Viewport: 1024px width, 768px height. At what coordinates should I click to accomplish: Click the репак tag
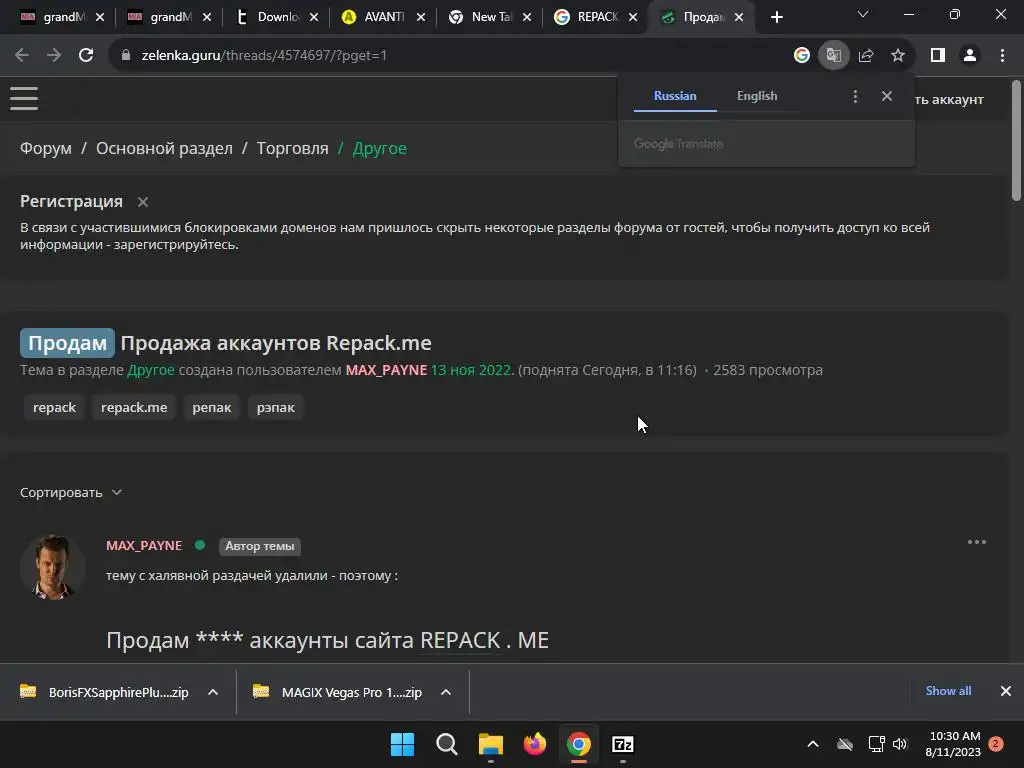click(212, 408)
